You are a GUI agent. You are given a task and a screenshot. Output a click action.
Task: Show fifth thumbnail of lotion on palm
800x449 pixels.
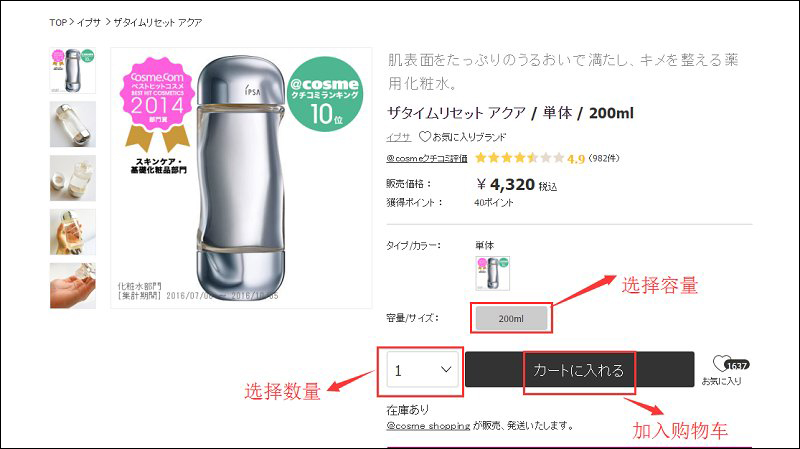[73, 286]
